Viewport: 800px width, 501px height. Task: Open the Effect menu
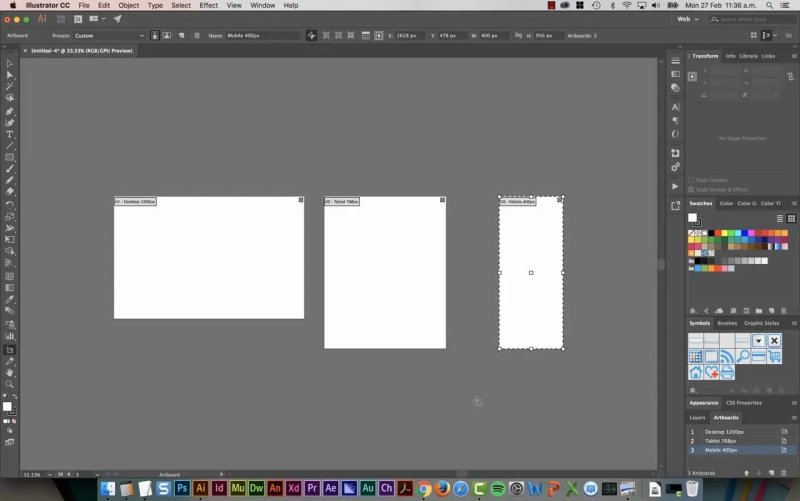[208, 5]
